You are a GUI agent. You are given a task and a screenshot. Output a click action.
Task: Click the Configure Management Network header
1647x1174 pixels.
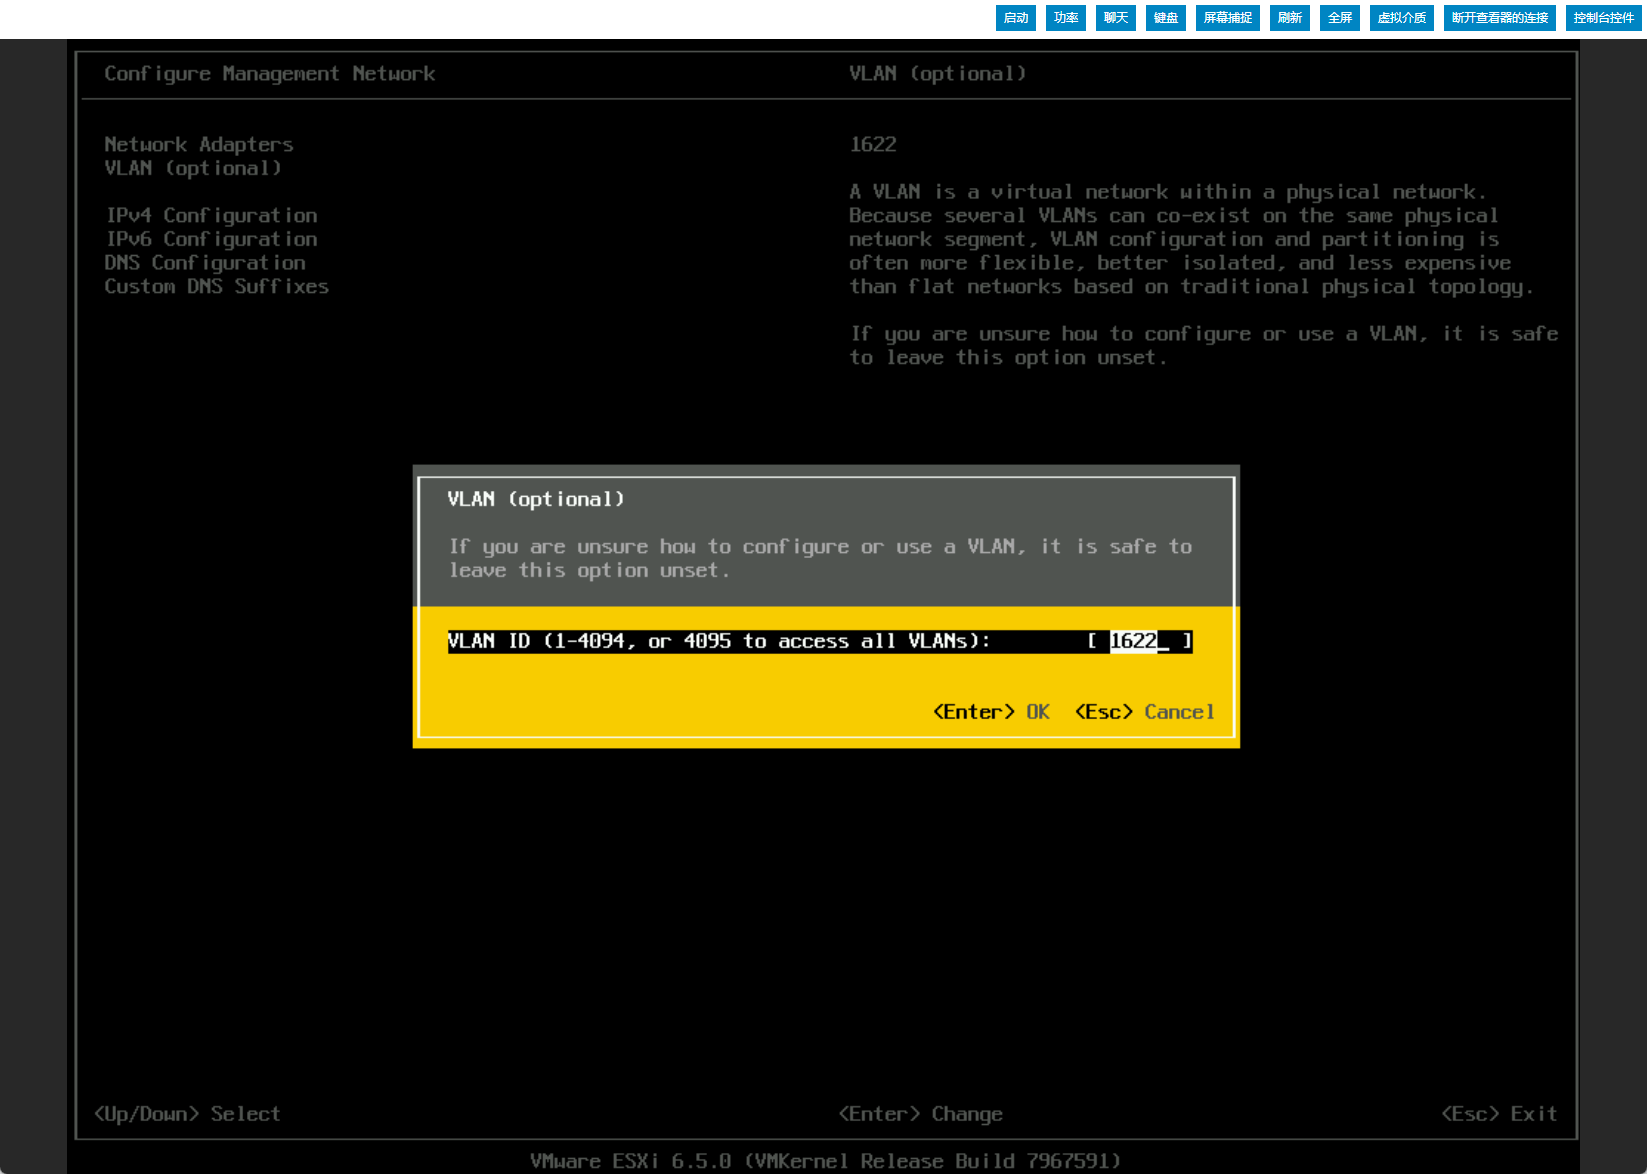click(x=270, y=74)
